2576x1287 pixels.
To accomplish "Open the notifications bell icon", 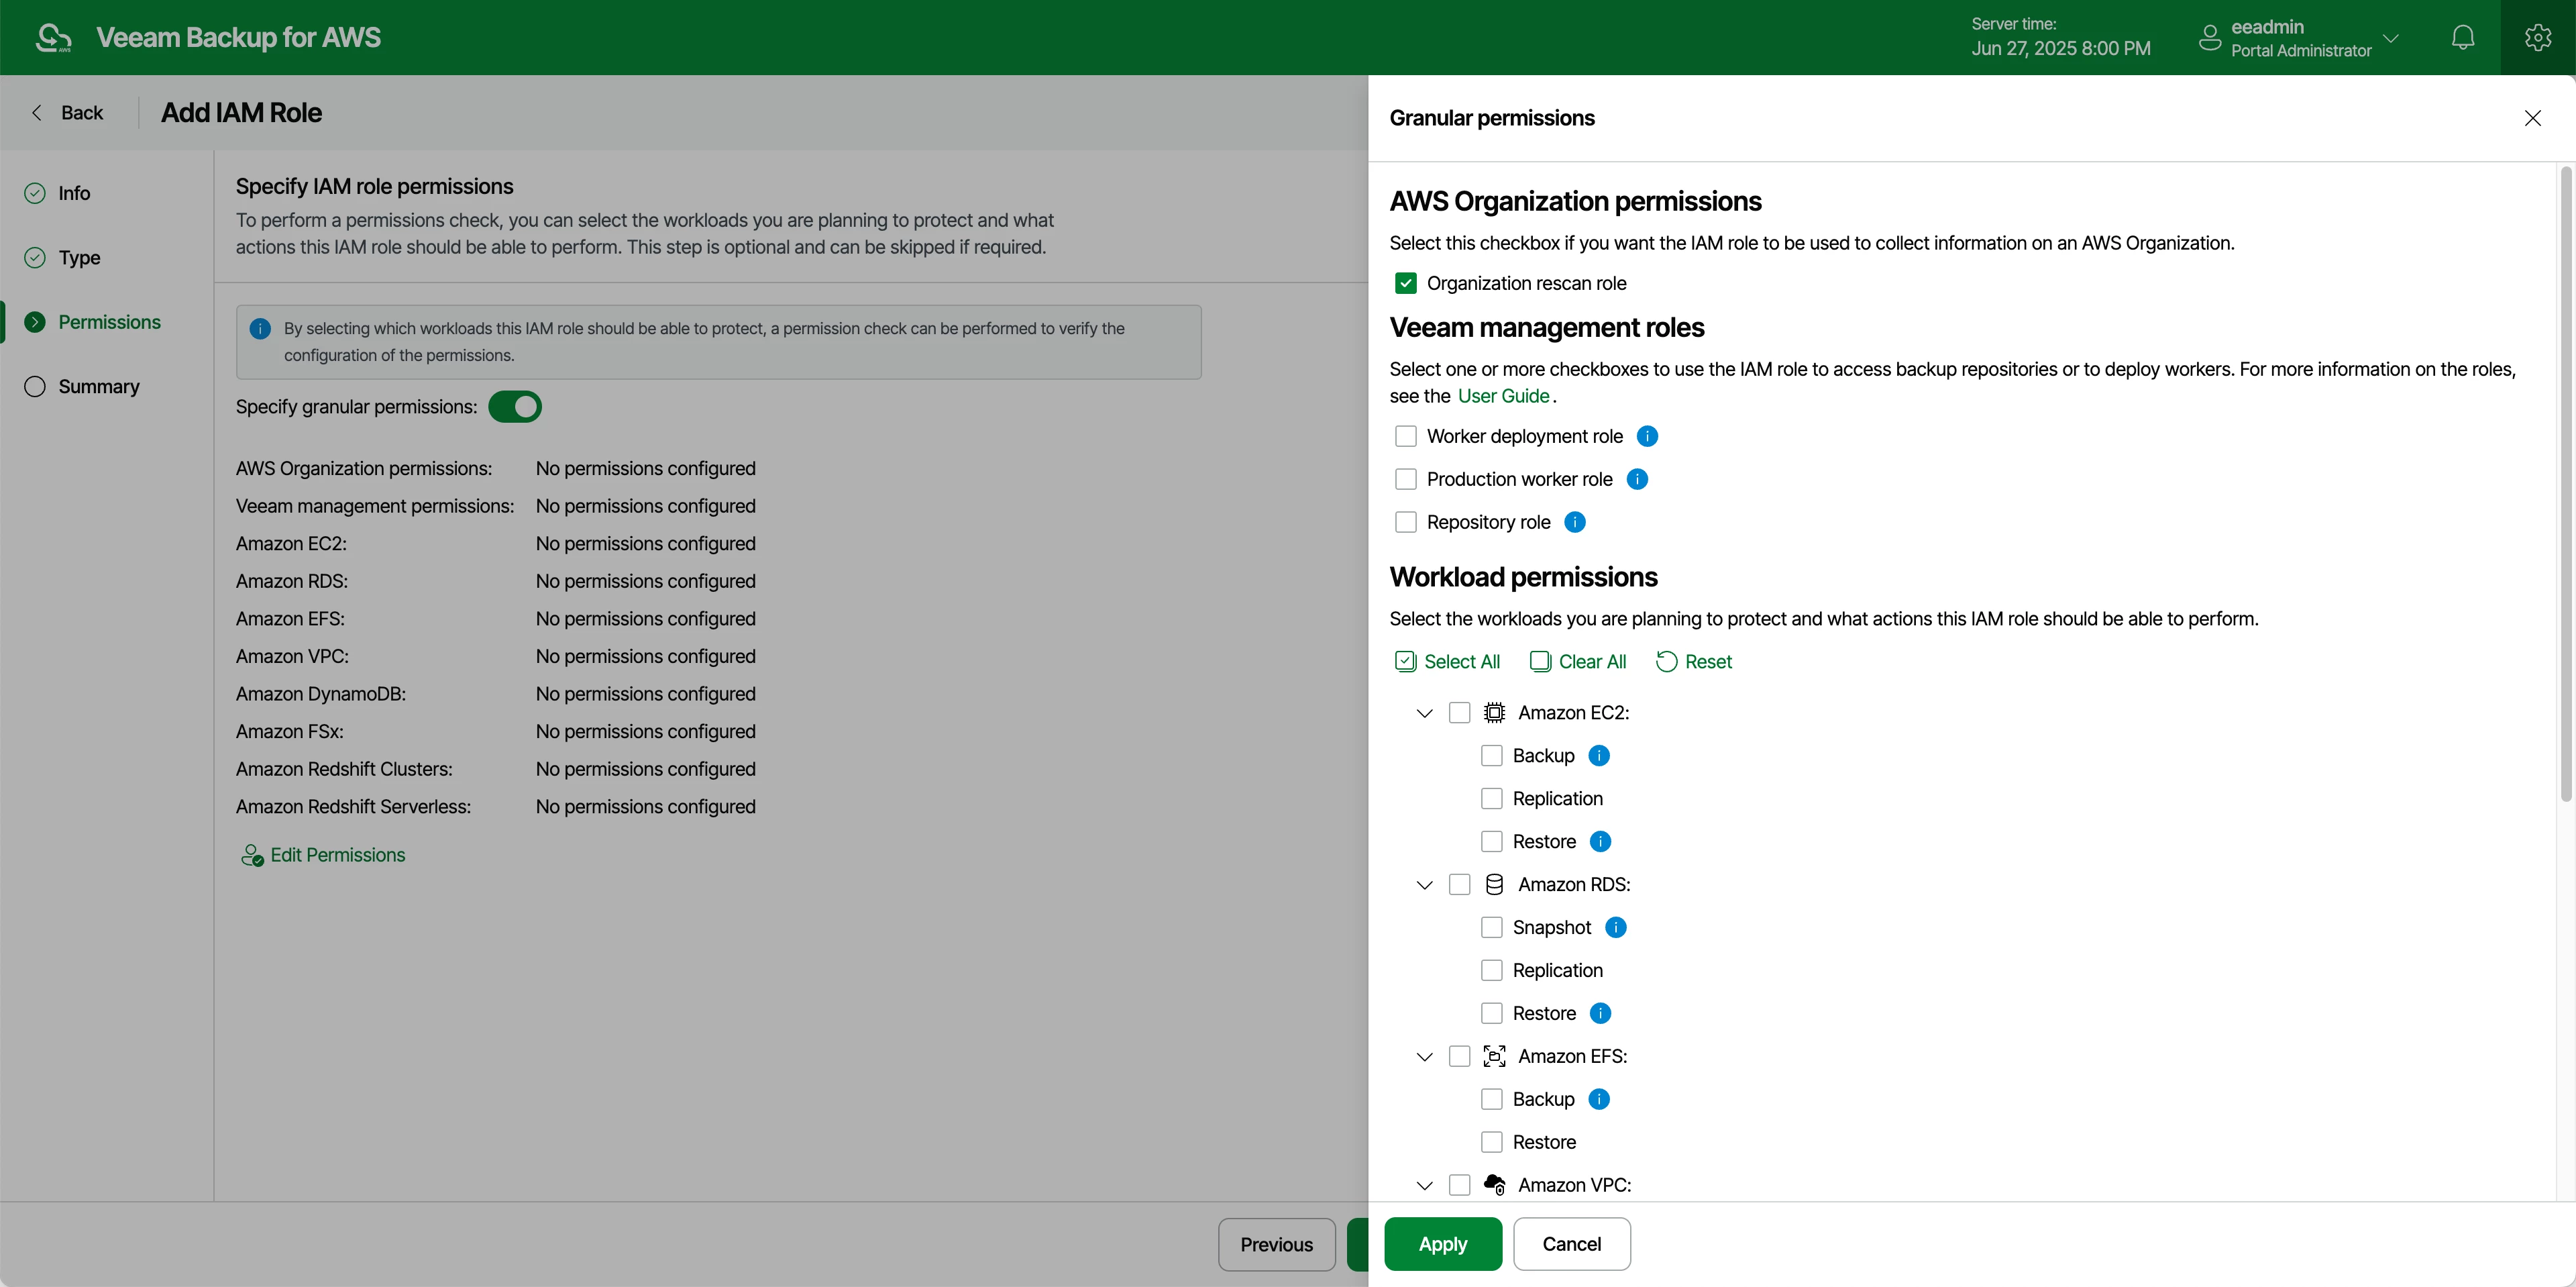I will click(2462, 38).
